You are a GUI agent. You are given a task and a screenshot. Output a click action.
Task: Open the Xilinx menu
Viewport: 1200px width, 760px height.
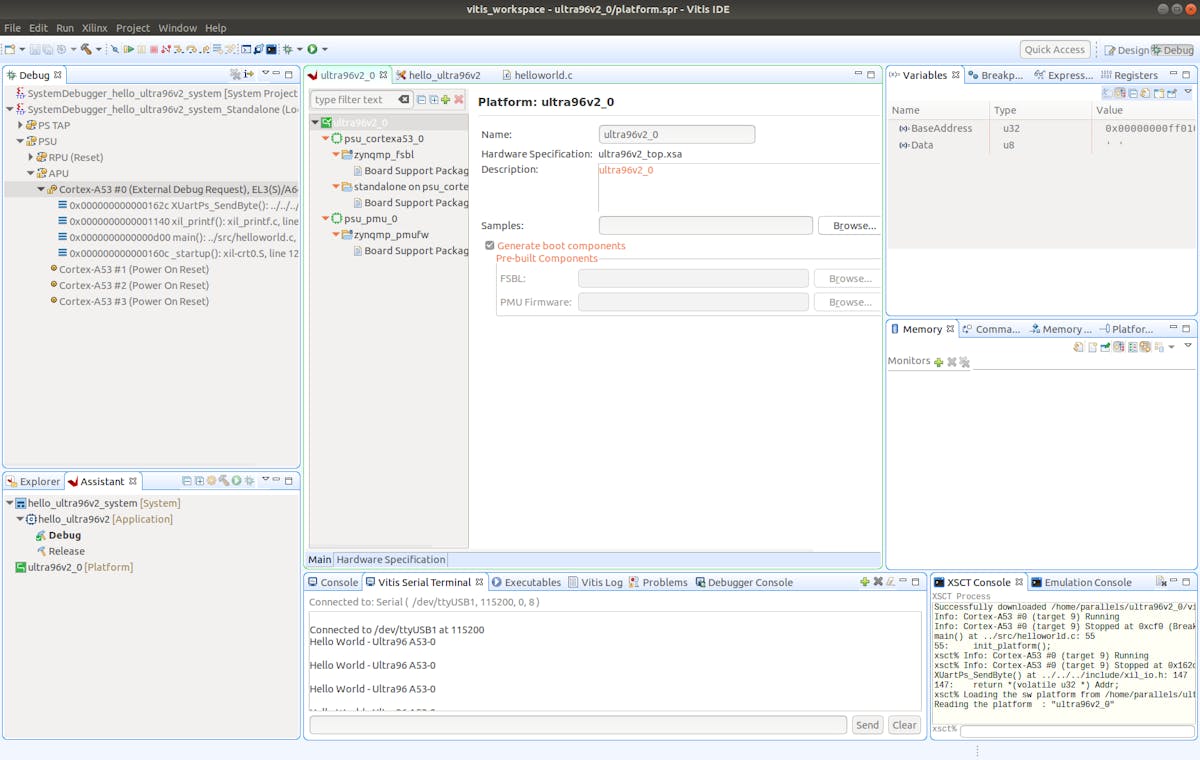(94, 28)
